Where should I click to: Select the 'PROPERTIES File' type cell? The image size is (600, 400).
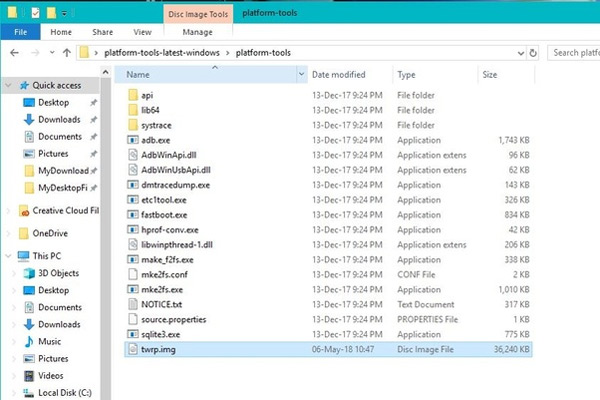coord(427,319)
